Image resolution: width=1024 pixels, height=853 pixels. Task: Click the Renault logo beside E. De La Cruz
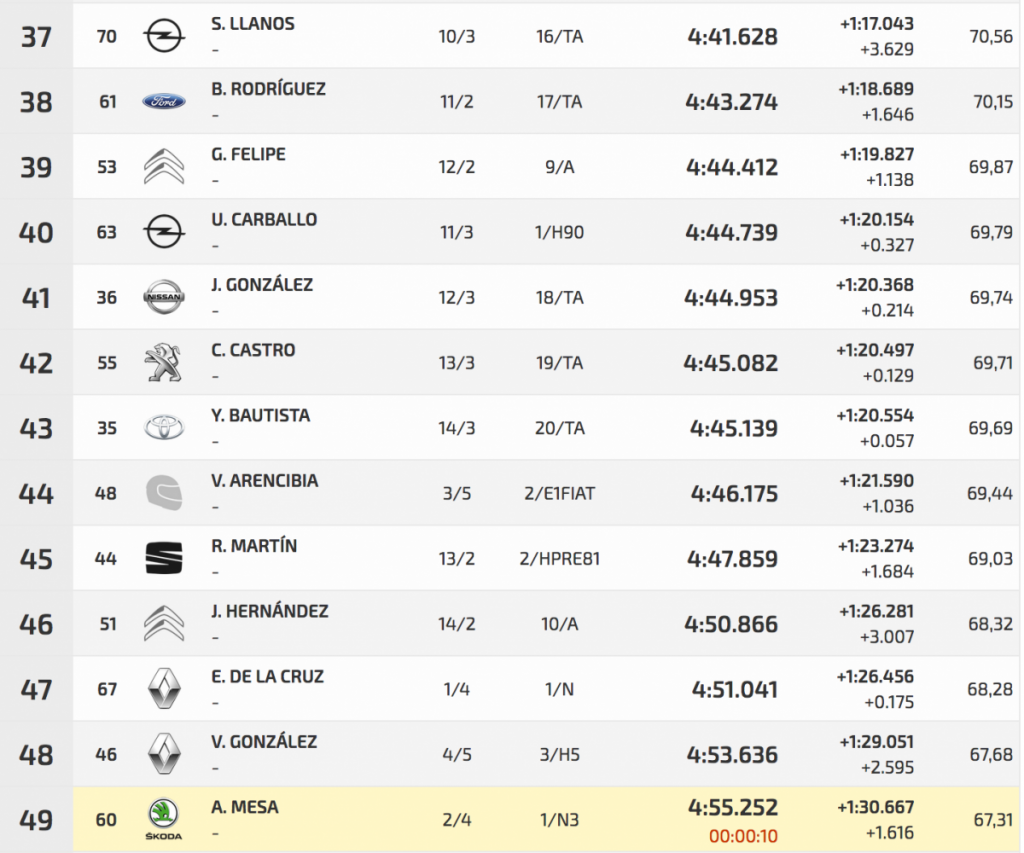coord(163,689)
